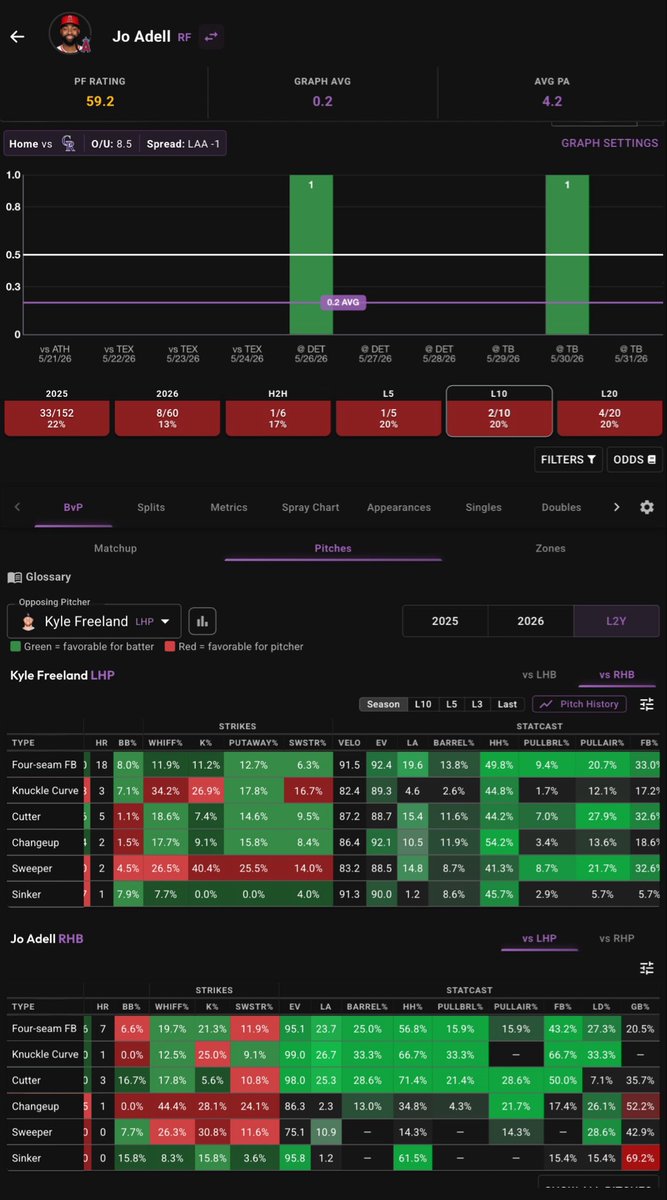Image resolution: width=667 pixels, height=1200 pixels.
Task: Select the 5/30/26 @ TB green bar
Action: coord(567,254)
